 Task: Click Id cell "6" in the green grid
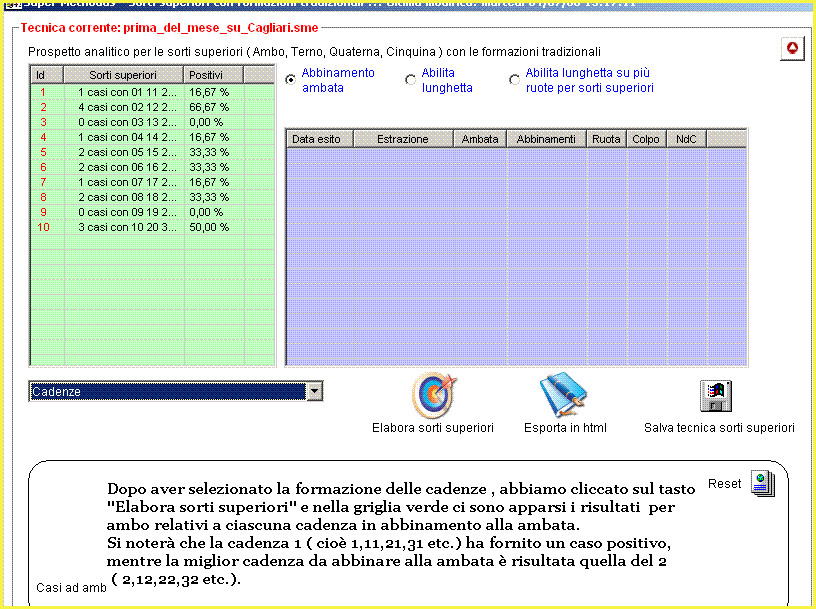tap(43, 168)
